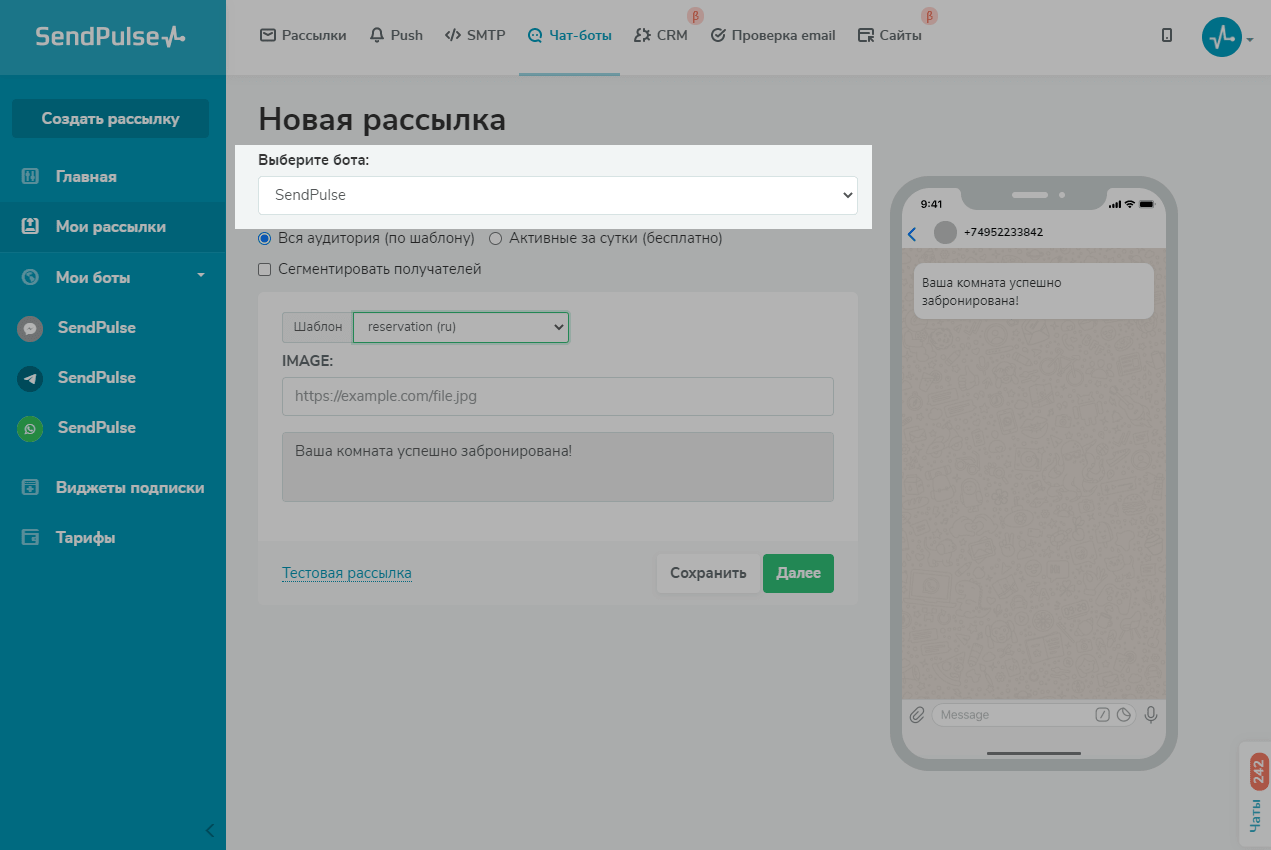This screenshot has width=1271, height=850.
Task: Select 'Активные за сутки (бесплатно)' option
Action: (x=496, y=238)
